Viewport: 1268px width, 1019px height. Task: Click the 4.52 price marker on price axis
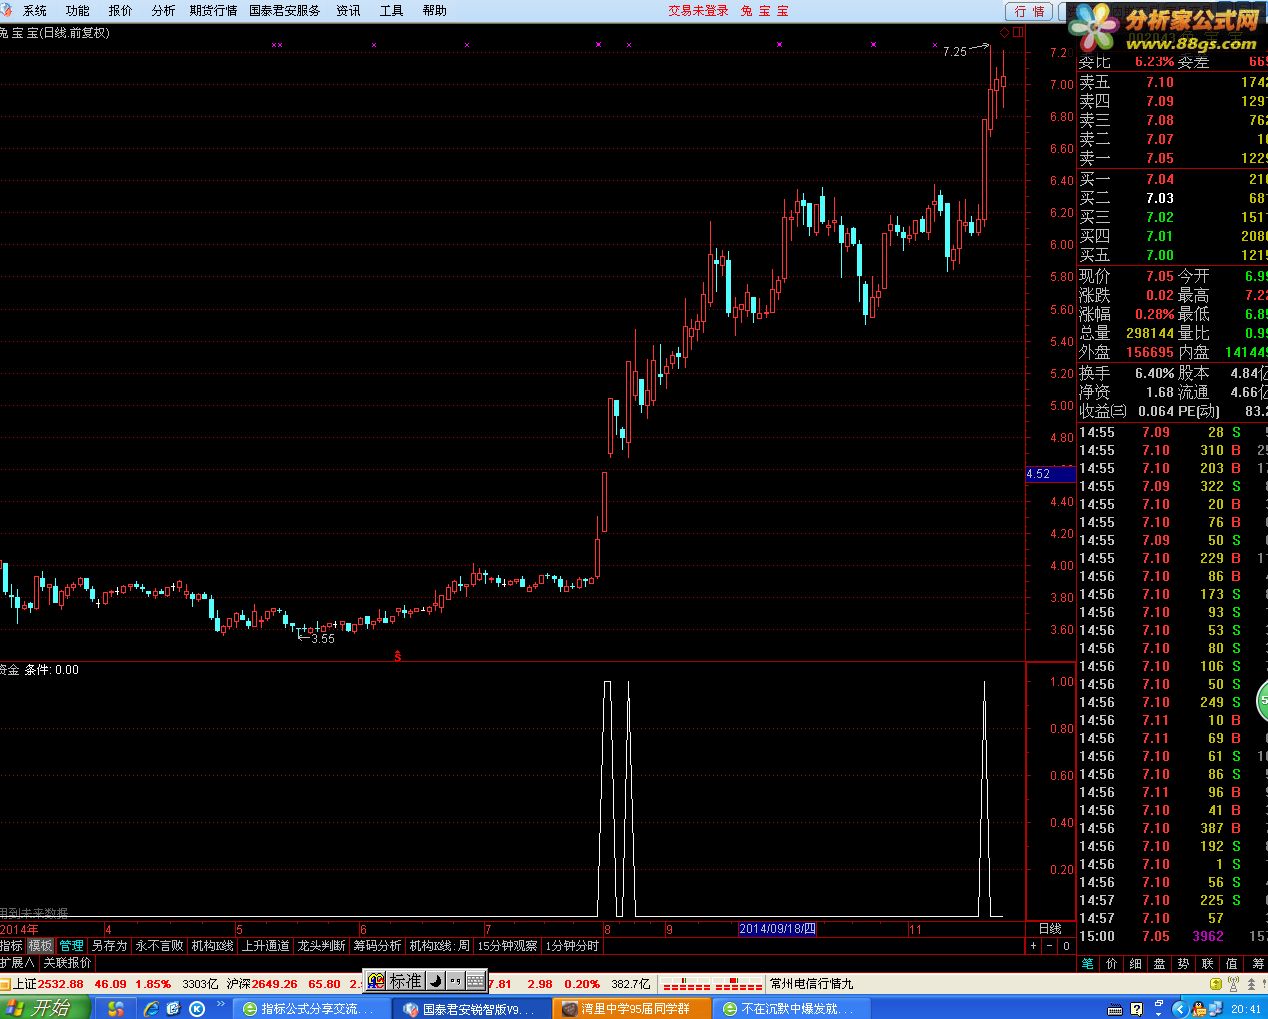coord(1049,474)
